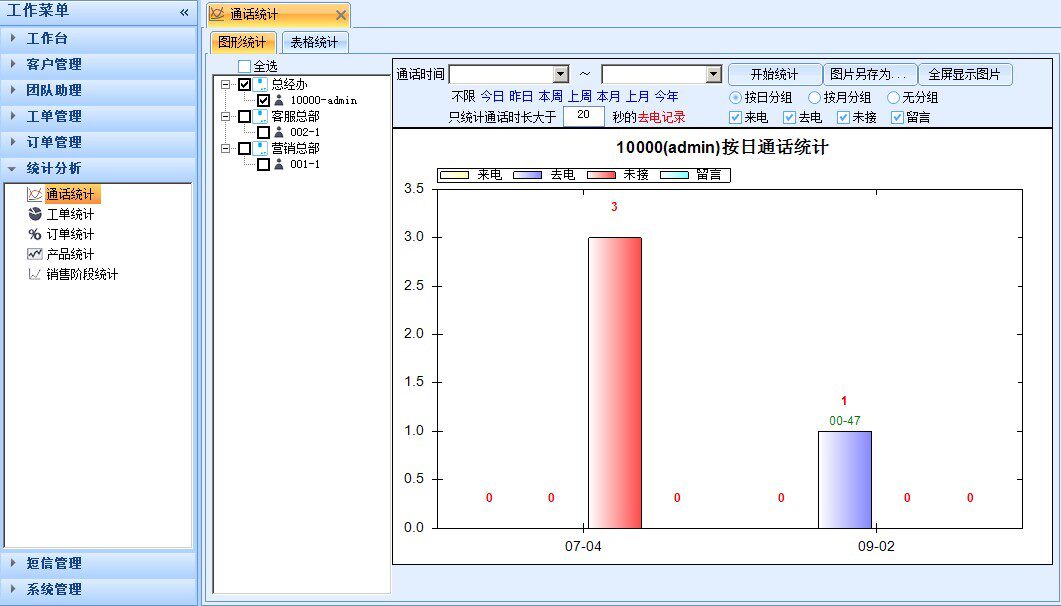Open 产品统计 line chart icon
Screen dimensions: 1061x606
click(x=35, y=254)
